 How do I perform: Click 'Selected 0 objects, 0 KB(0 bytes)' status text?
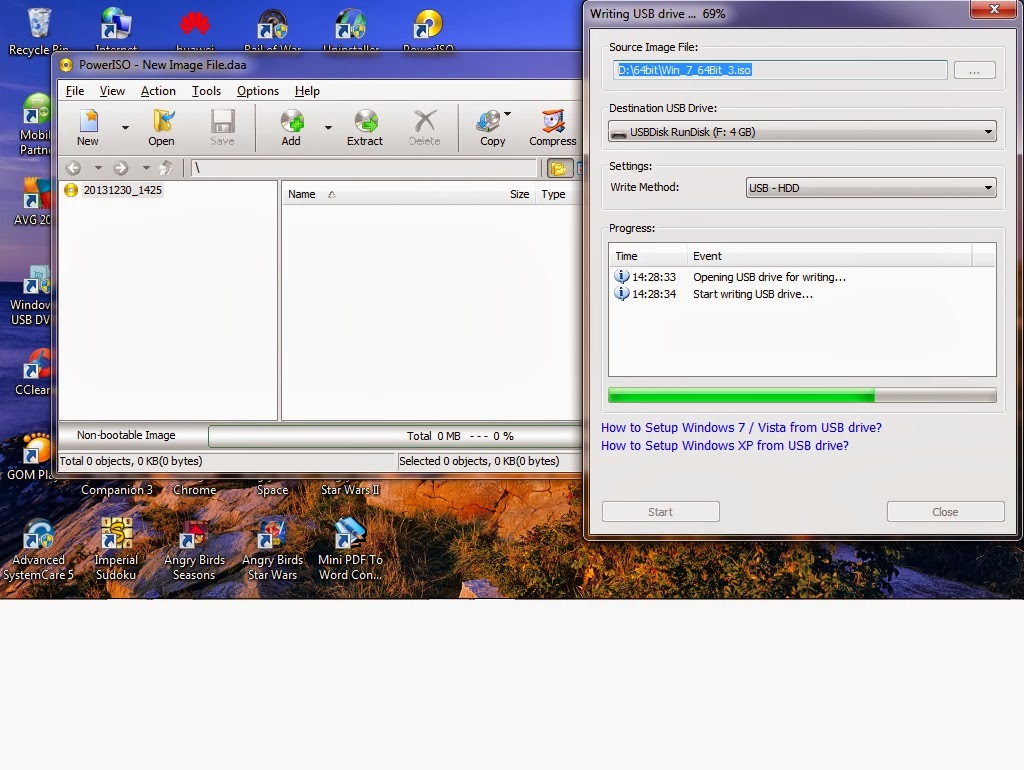(x=479, y=461)
